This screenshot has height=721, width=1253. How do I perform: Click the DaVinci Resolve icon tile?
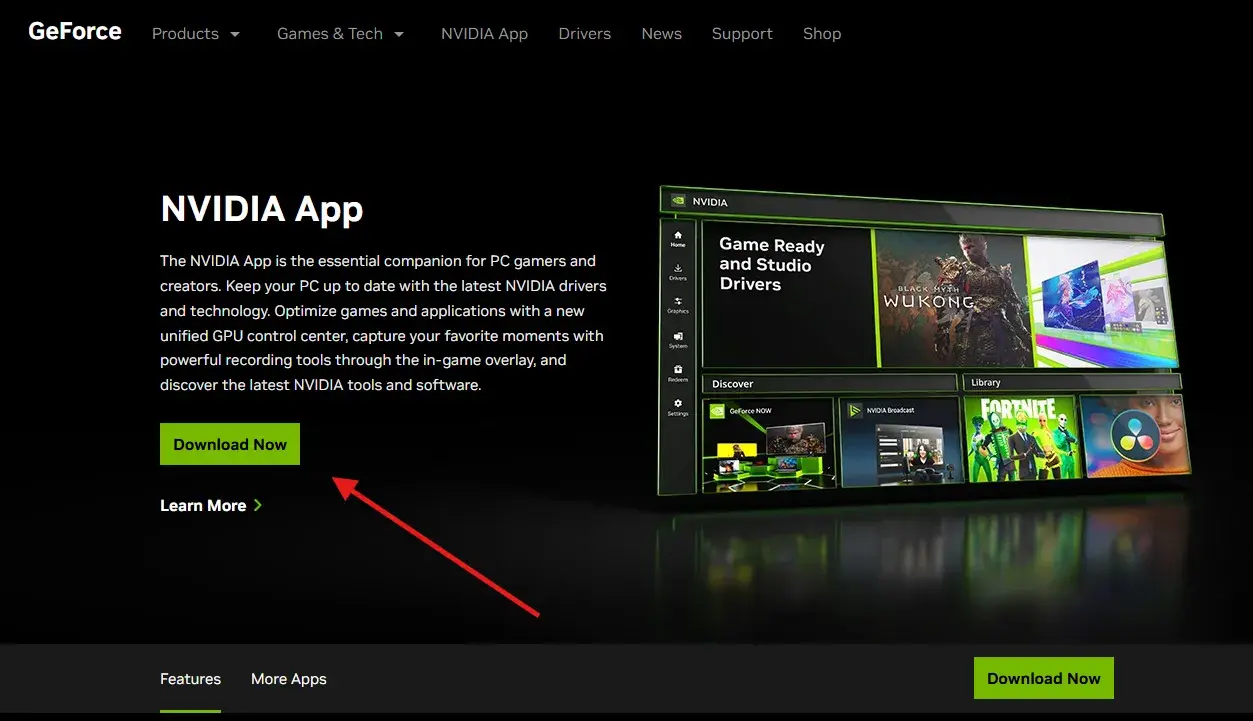(x=1134, y=437)
